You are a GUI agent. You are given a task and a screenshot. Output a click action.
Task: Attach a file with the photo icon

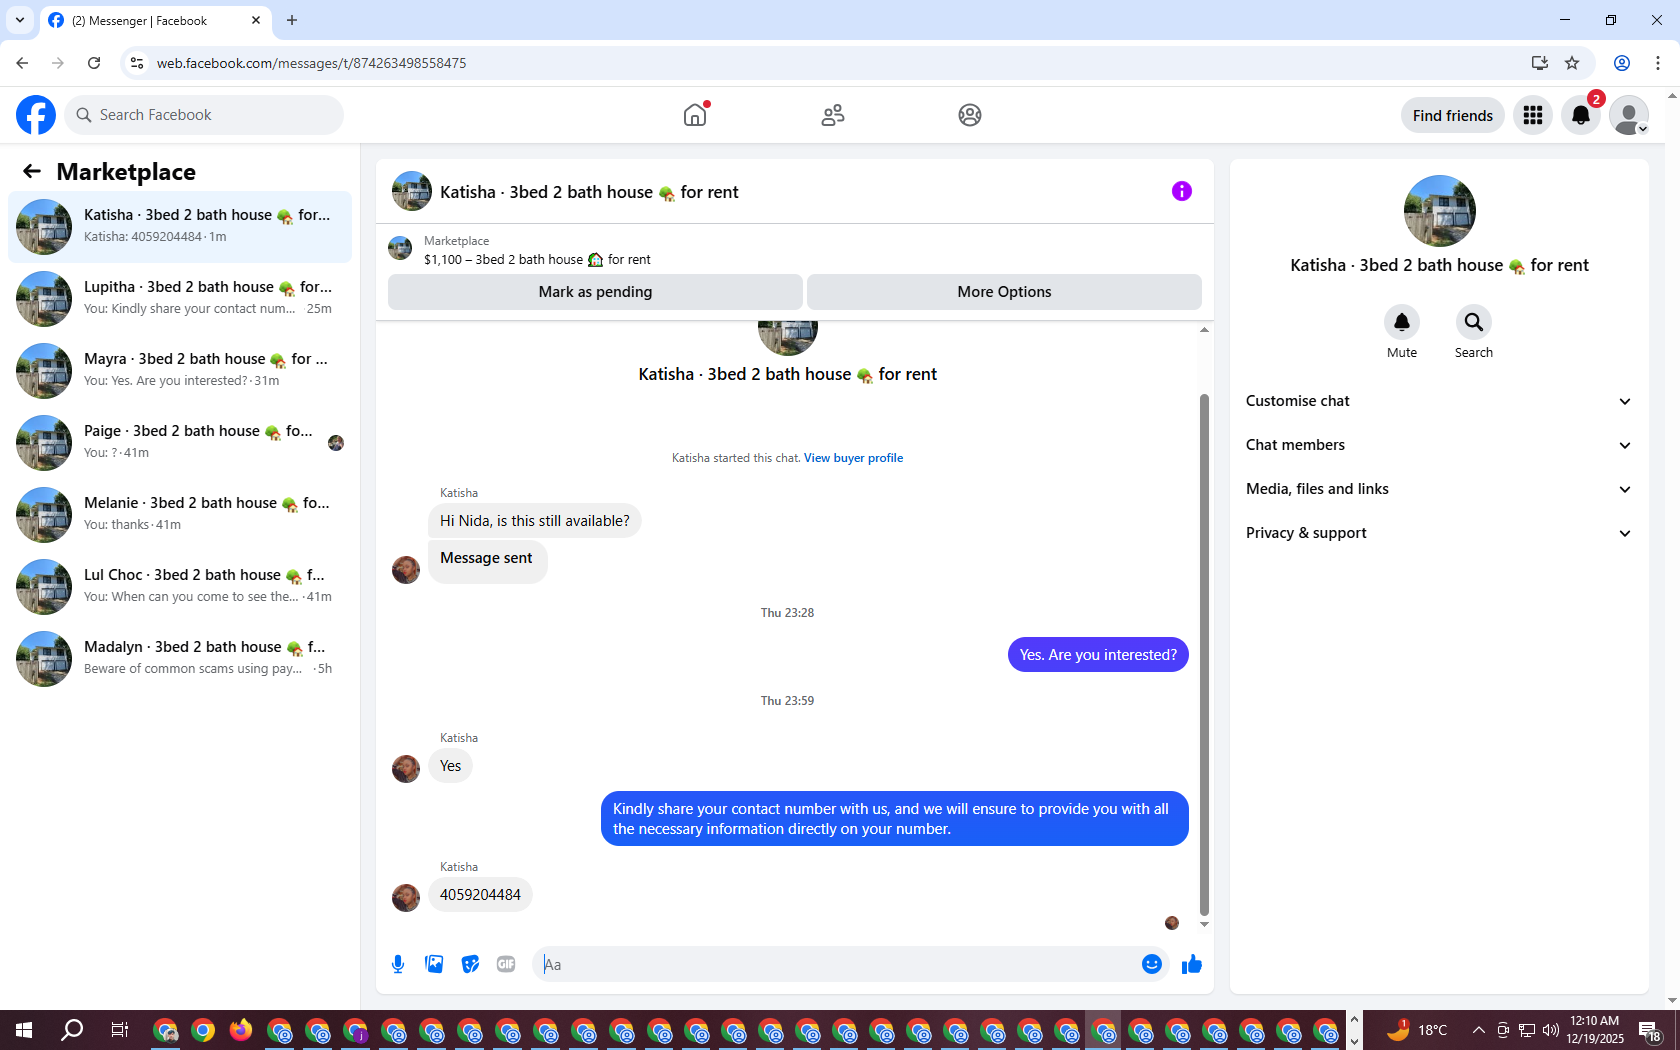tap(434, 964)
